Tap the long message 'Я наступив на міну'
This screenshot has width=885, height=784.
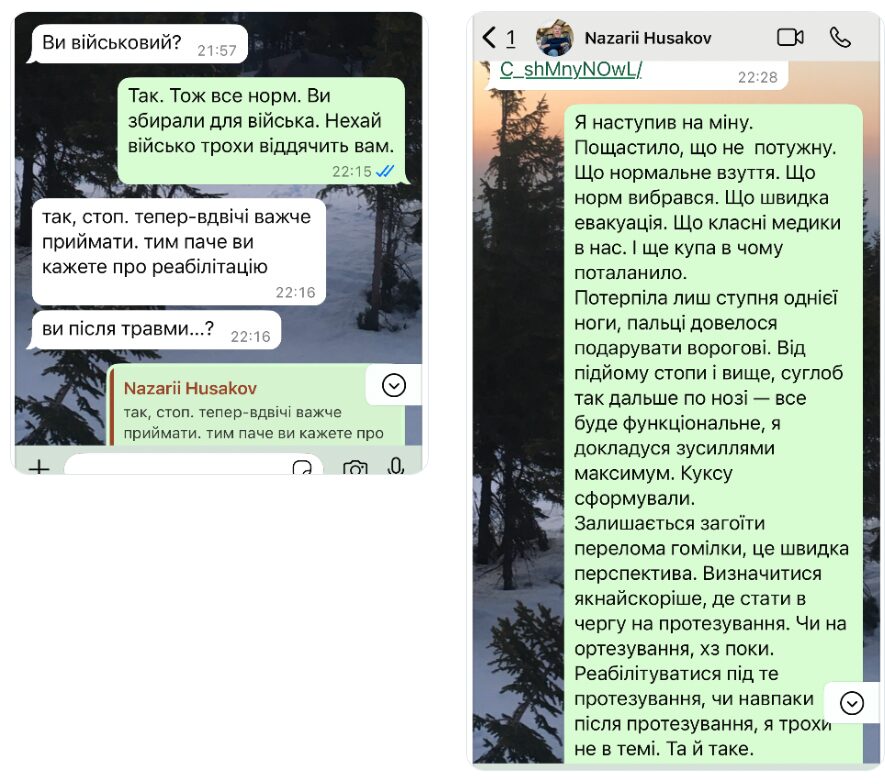713,435
